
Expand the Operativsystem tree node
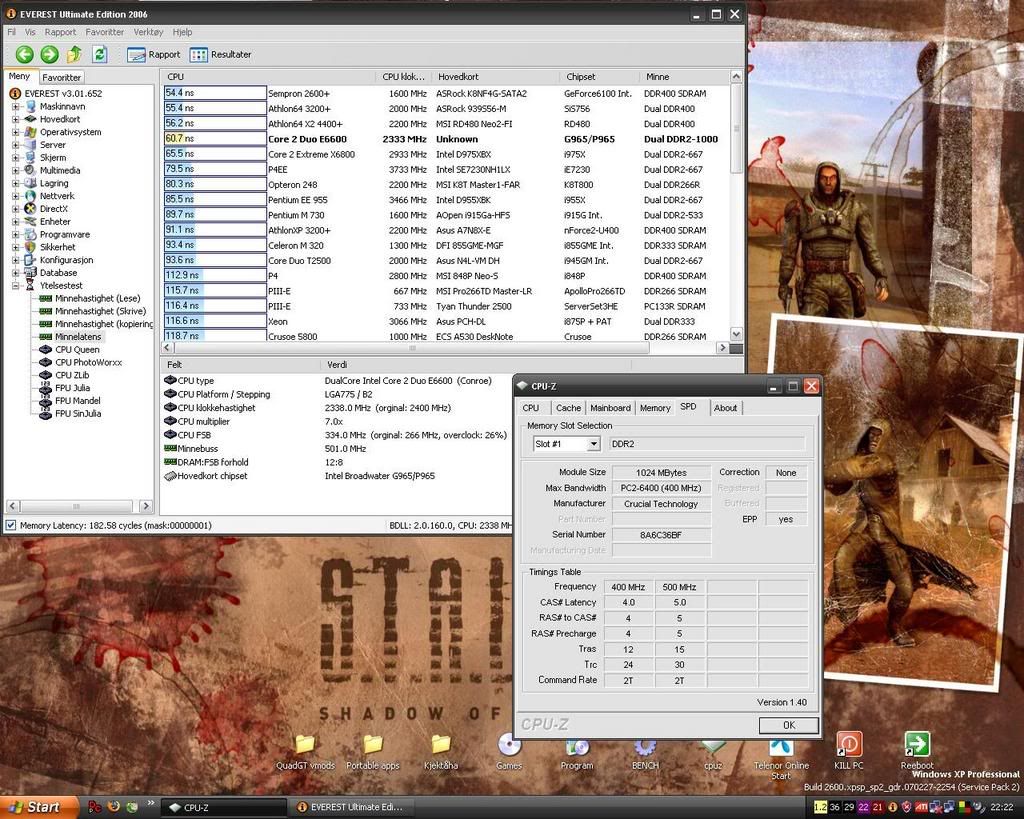tap(15, 132)
